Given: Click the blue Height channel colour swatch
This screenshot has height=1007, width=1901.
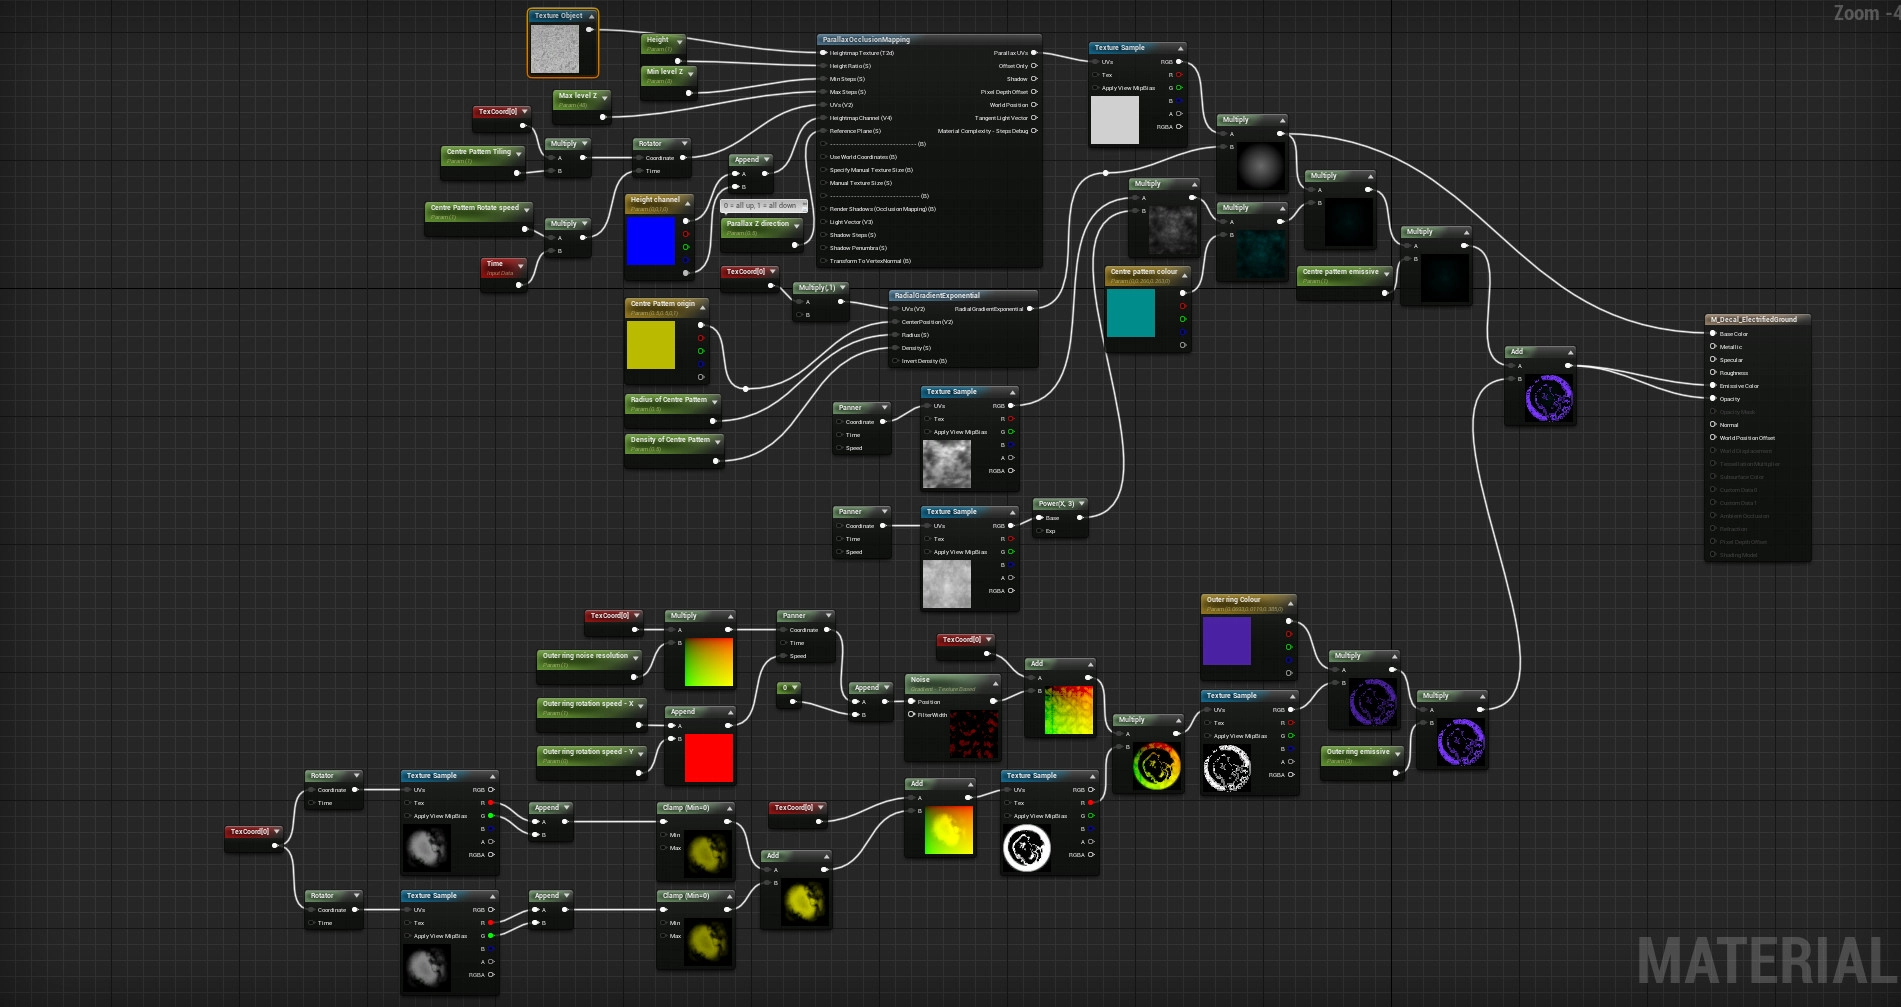Looking at the screenshot, I should coord(651,240).
